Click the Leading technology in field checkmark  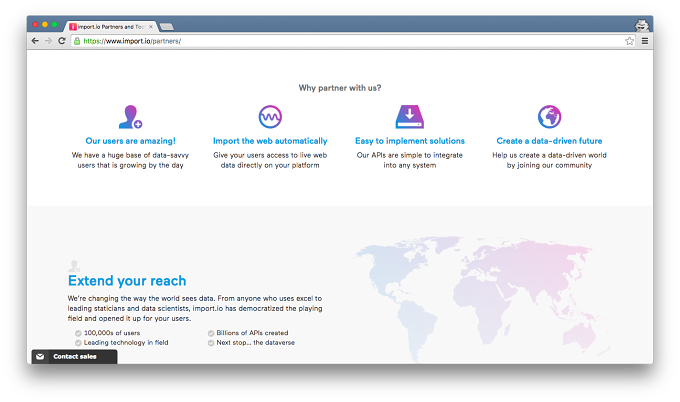point(78,343)
